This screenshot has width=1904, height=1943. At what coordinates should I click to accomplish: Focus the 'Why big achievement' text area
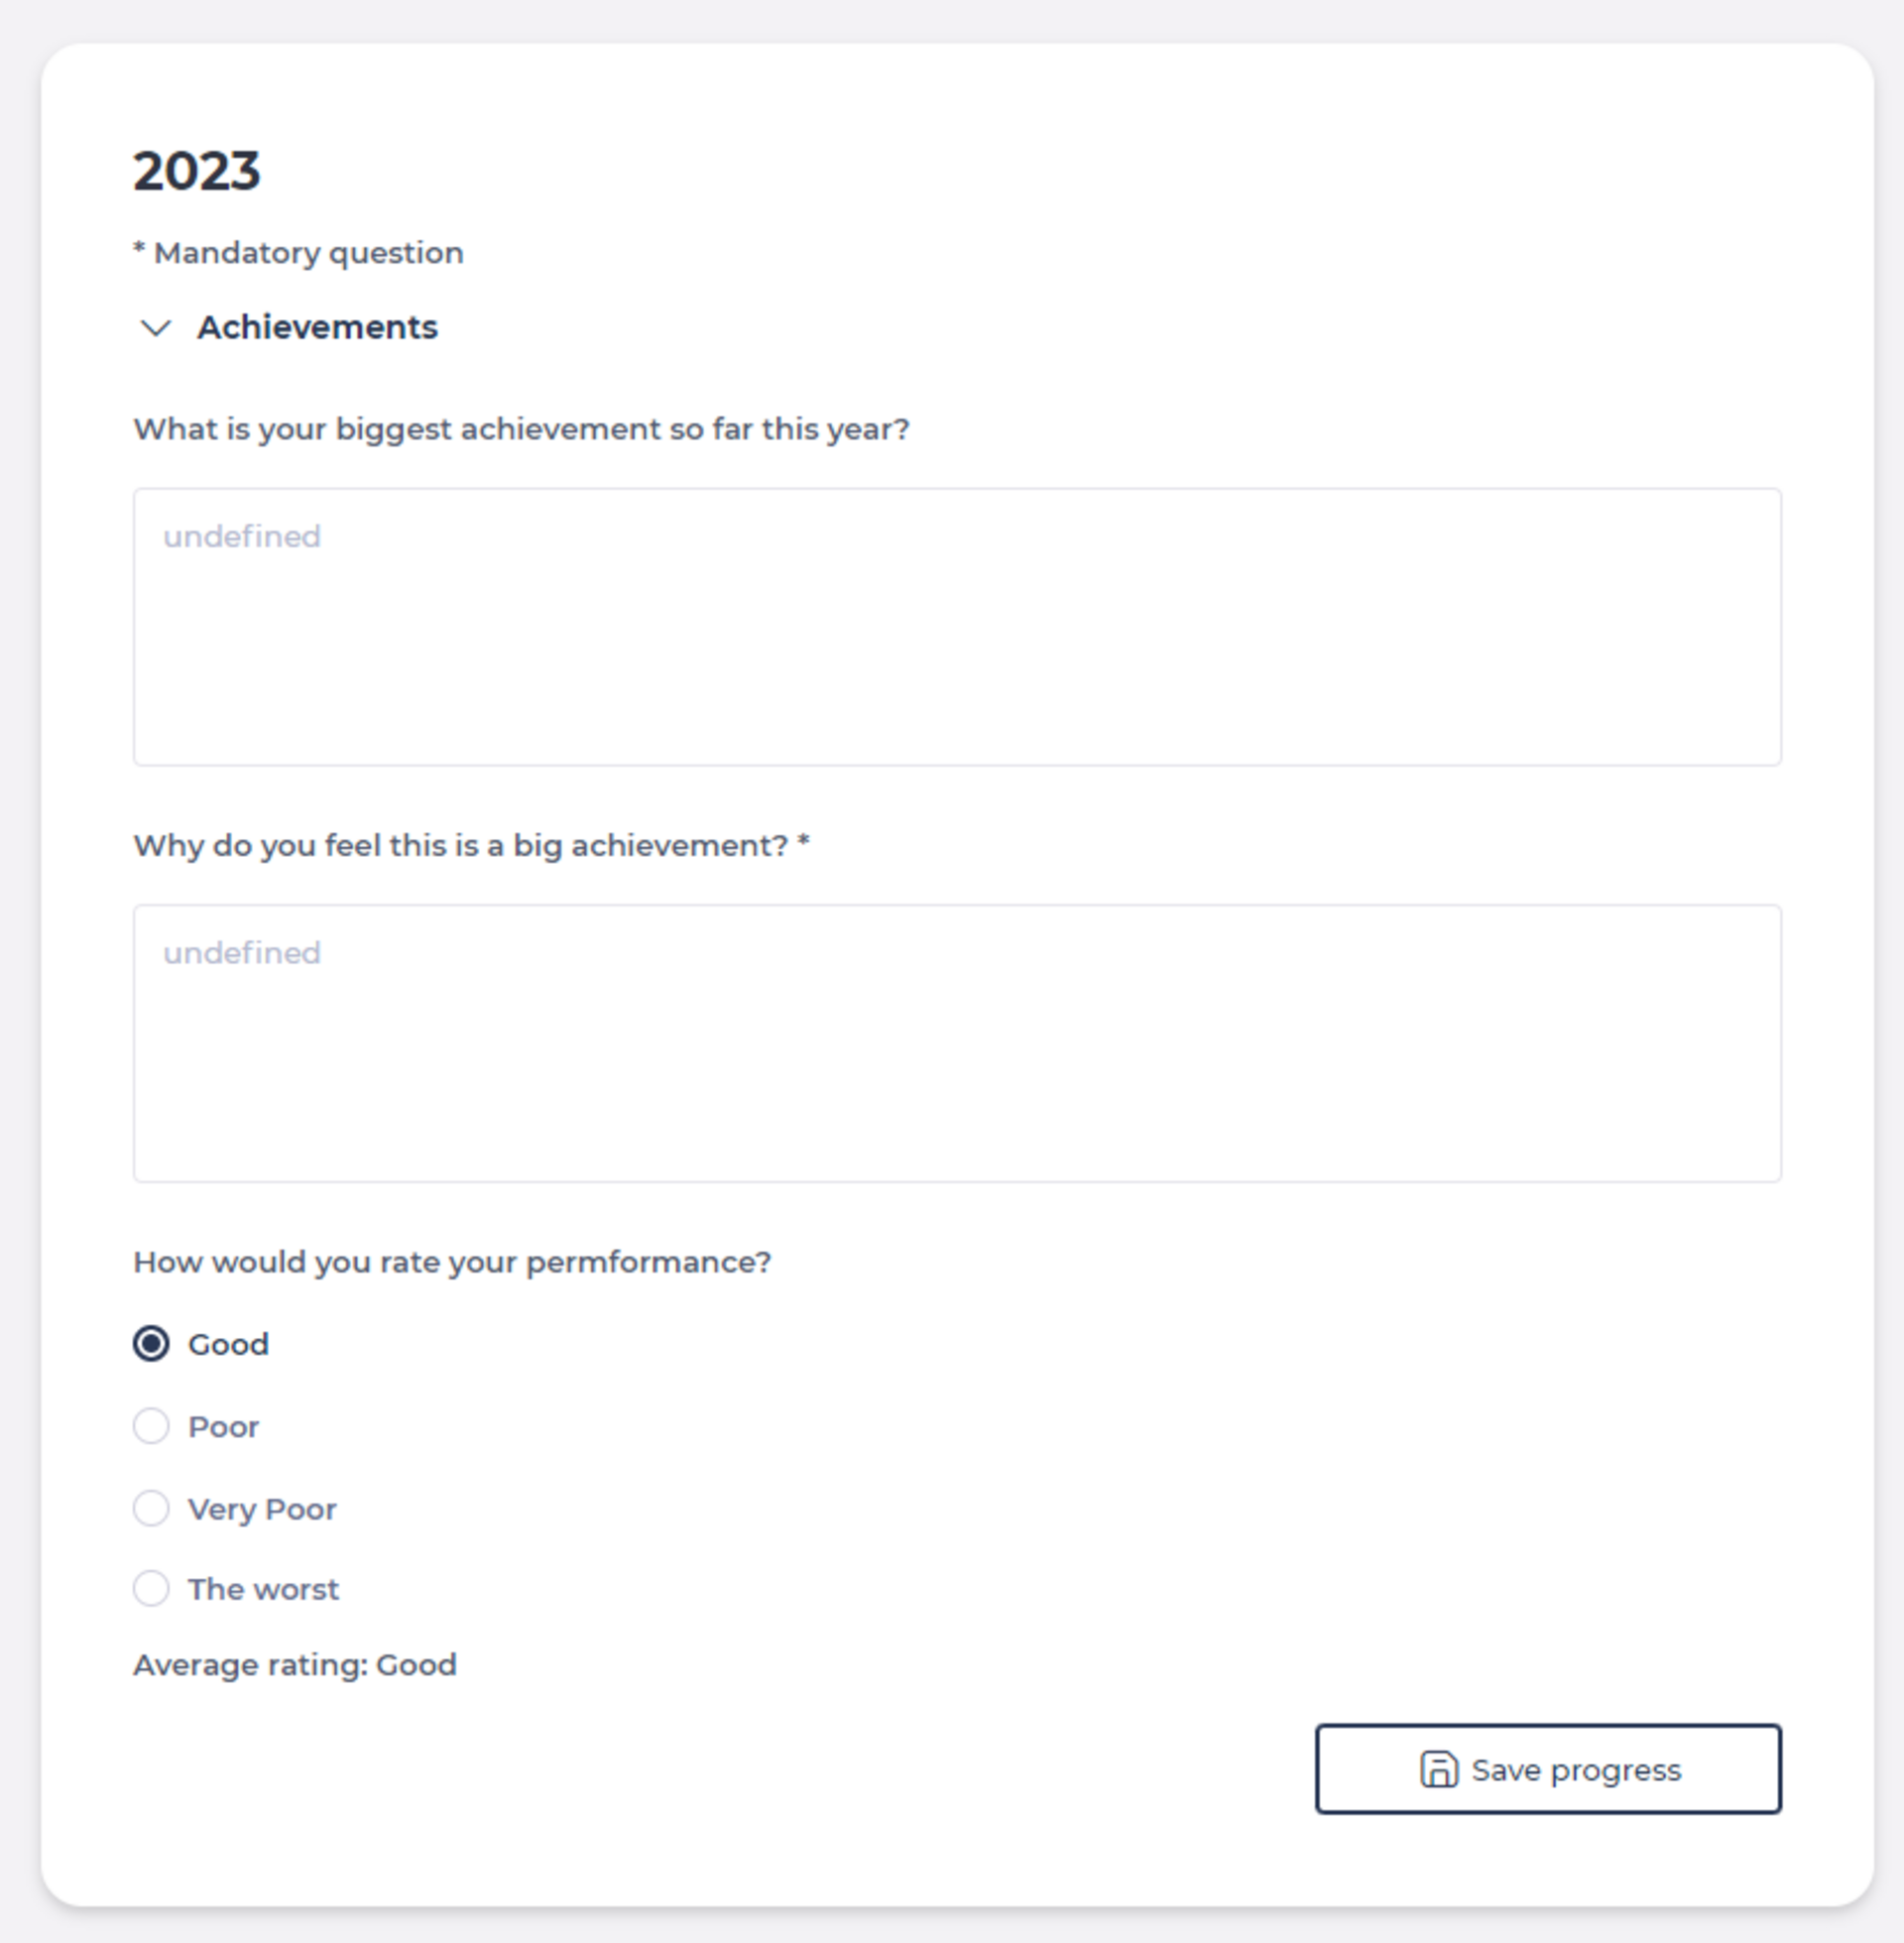pyautogui.click(x=957, y=1043)
